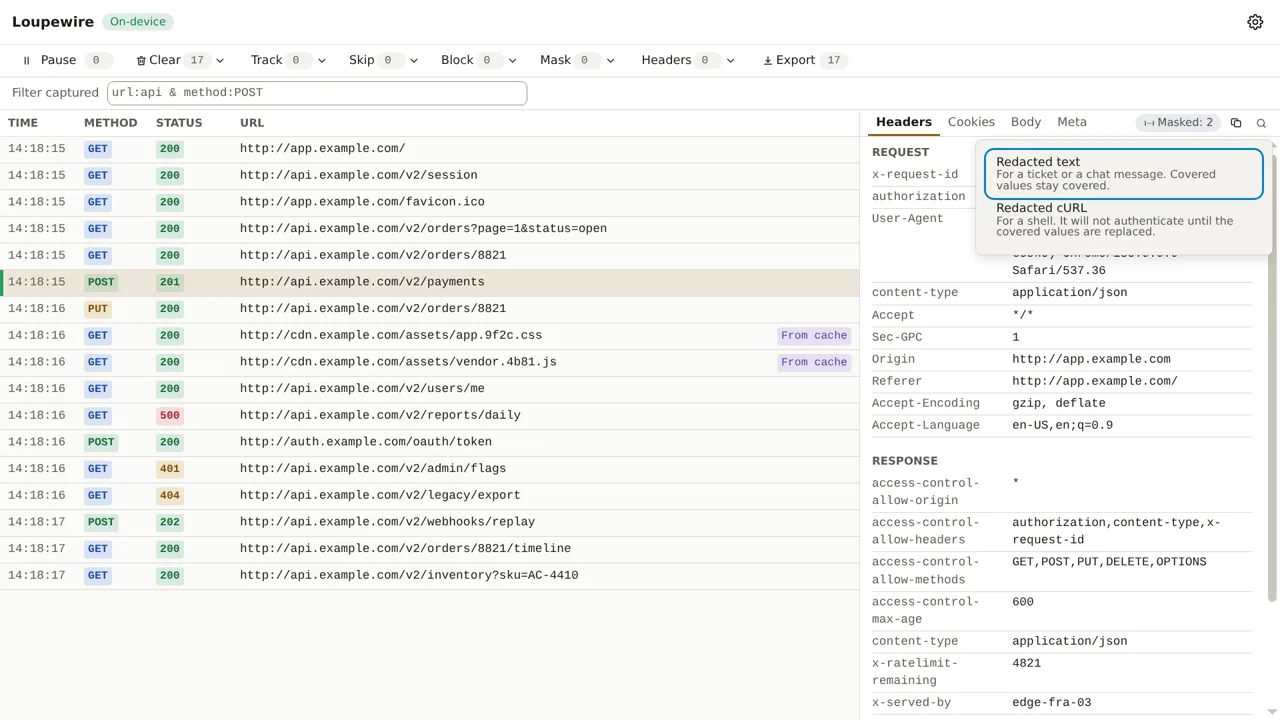Click the search icon in details panel
This screenshot has height=720, width=1280.
click(x=1261, y=123)
